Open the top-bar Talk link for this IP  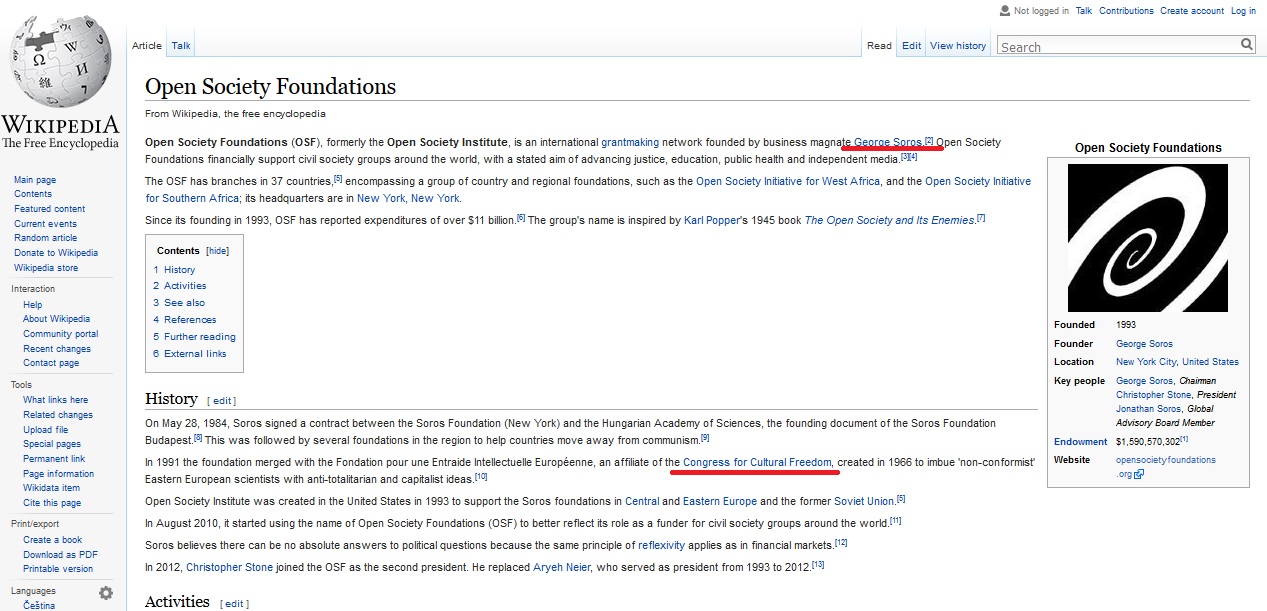(1084, 11)
